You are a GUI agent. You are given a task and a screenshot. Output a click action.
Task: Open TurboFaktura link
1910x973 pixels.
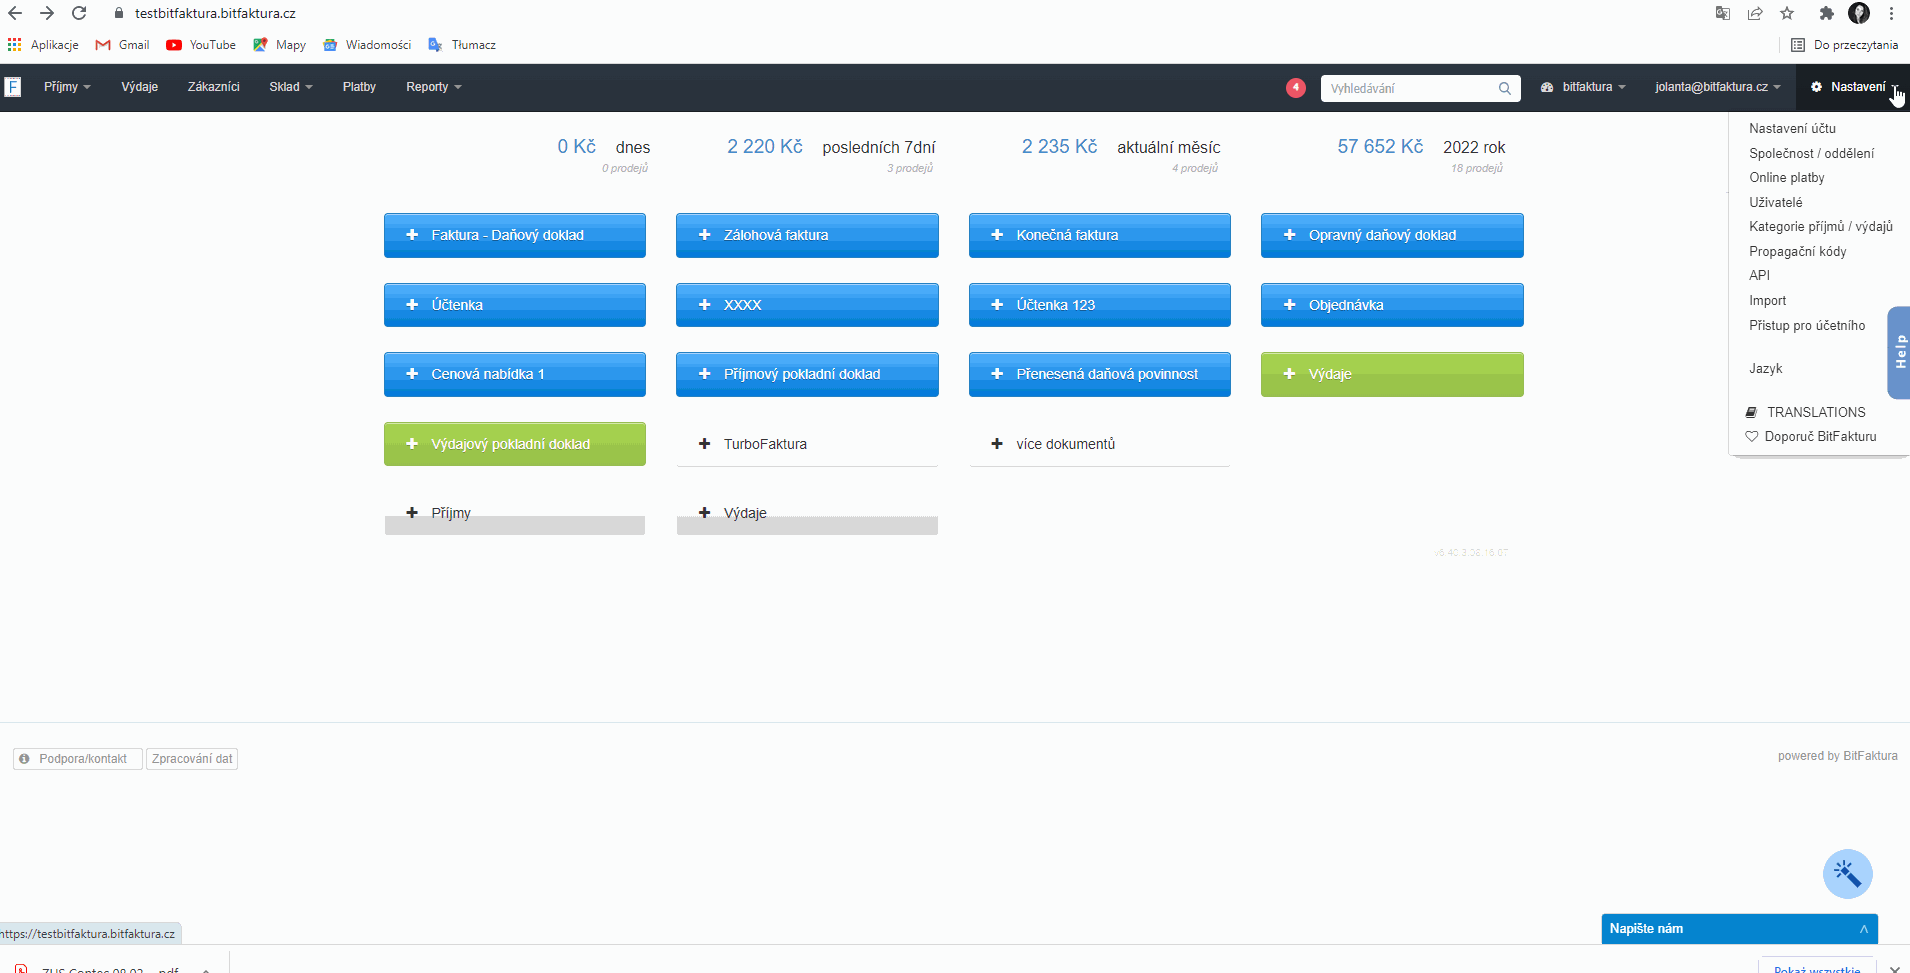(x=807, y=444)
